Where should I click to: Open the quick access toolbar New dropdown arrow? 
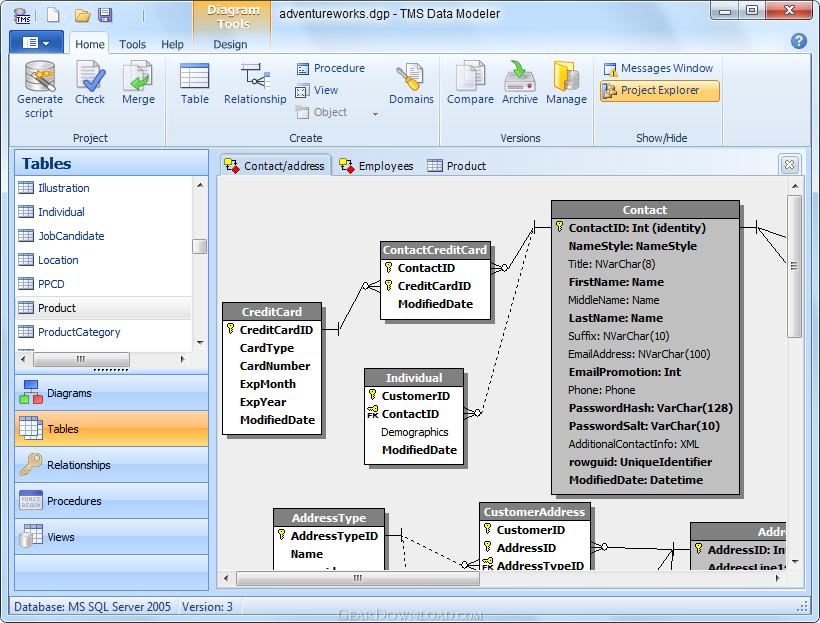65,16
